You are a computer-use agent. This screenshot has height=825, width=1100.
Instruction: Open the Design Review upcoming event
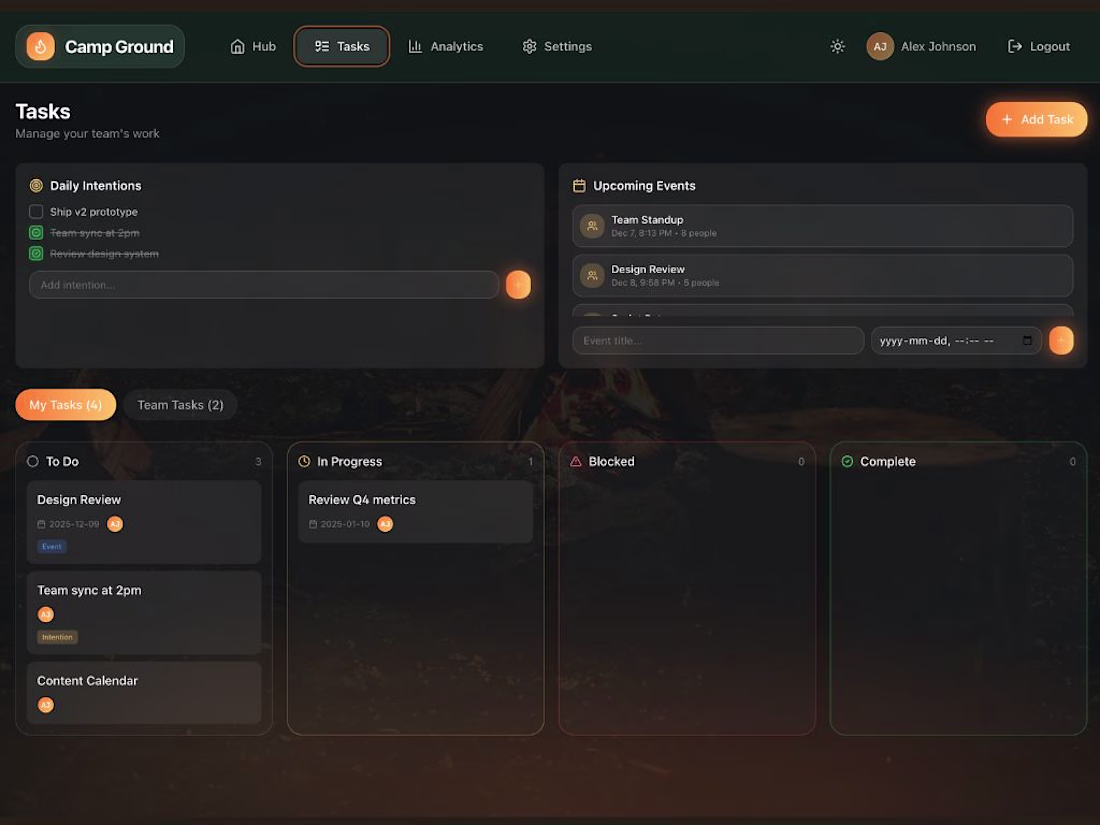click(x=822, y=275)
